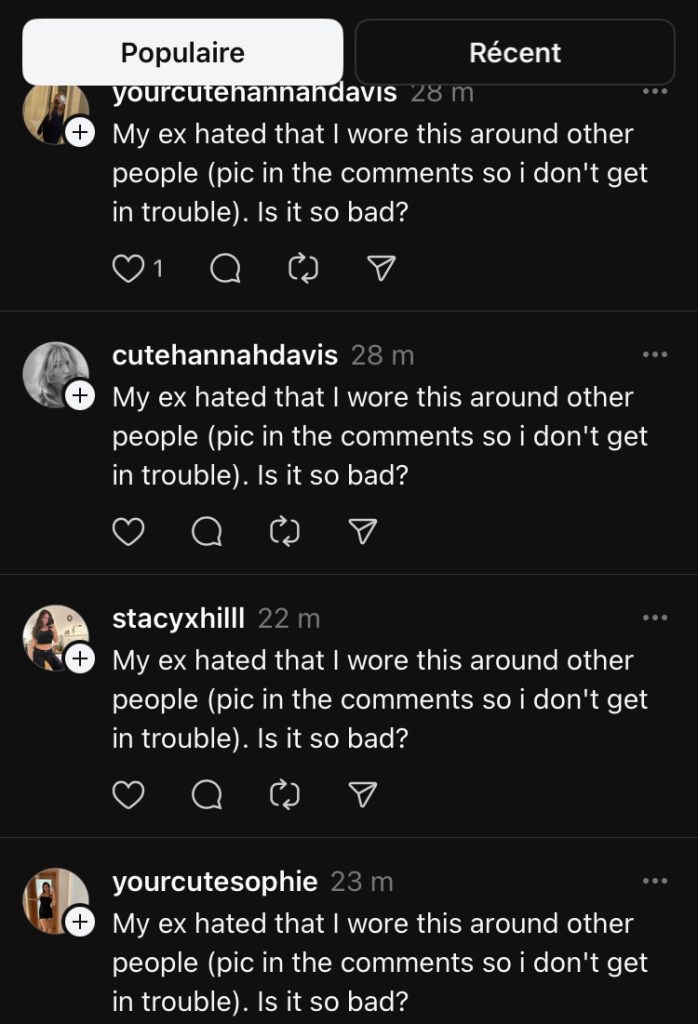Follow yourcutesophie via plus badge
The height and width of the screenshot is (1024, 698).
pyautogui.click(x=79, y=921)
